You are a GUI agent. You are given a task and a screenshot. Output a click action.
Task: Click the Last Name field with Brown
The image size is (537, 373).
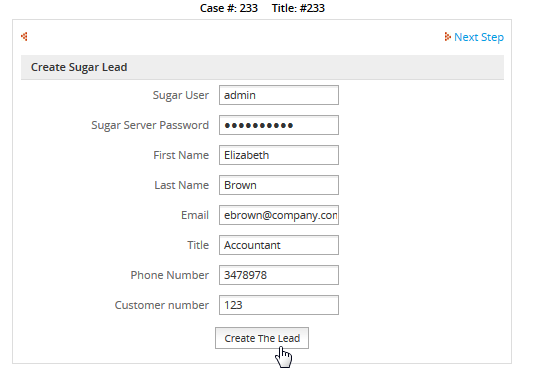coord(279,185)
